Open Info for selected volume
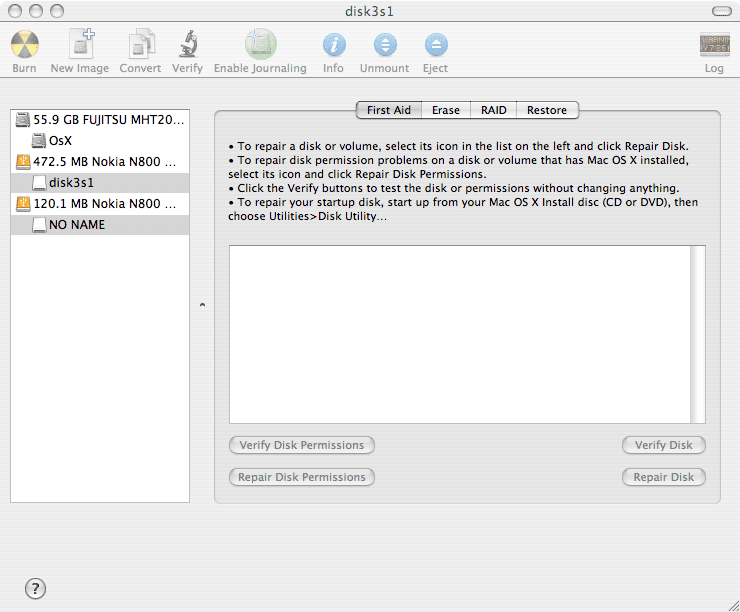 [x=334, y=45]
